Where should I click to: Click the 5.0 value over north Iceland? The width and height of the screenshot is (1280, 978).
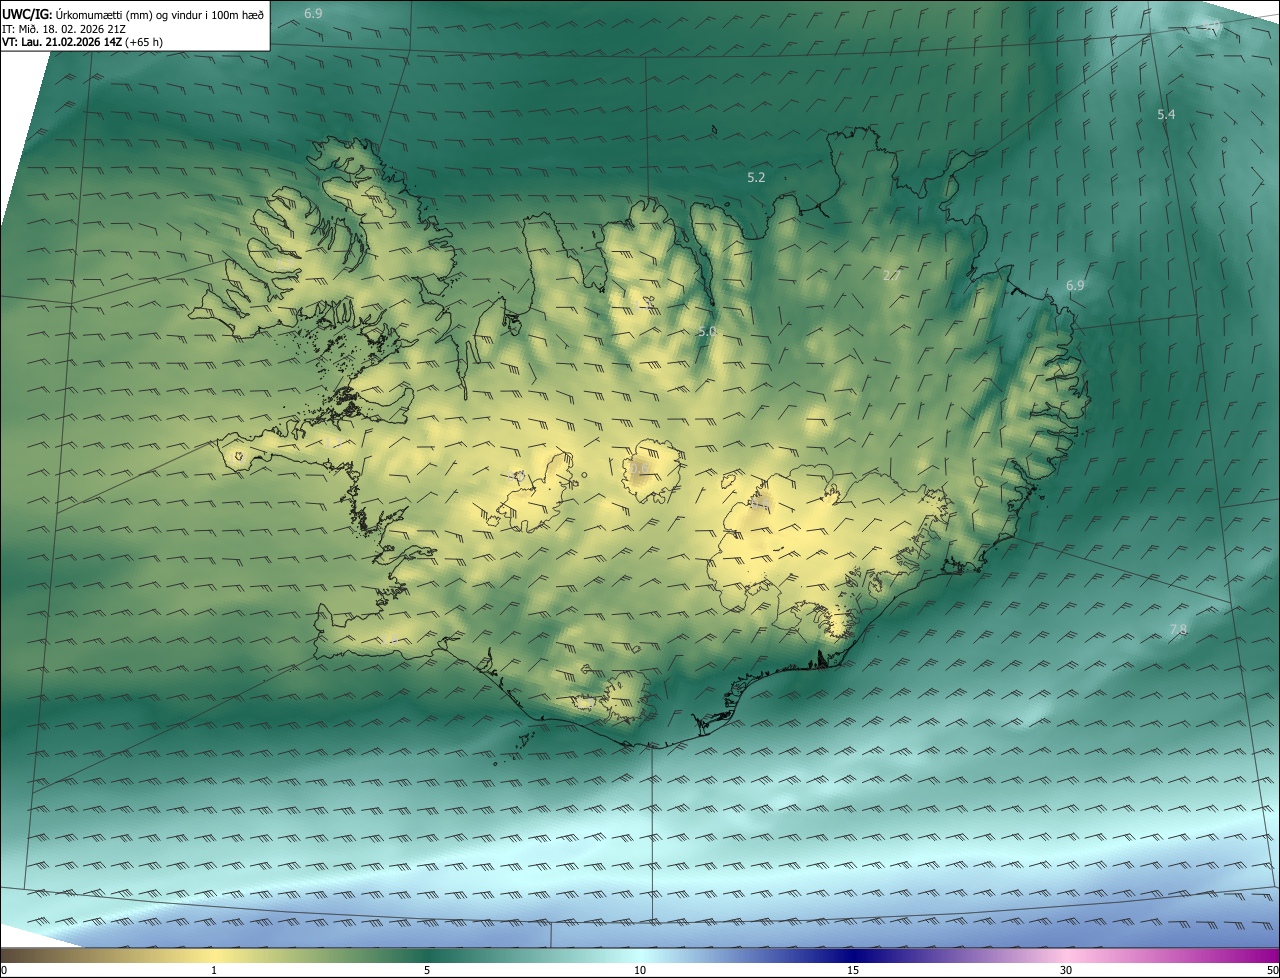707,331
